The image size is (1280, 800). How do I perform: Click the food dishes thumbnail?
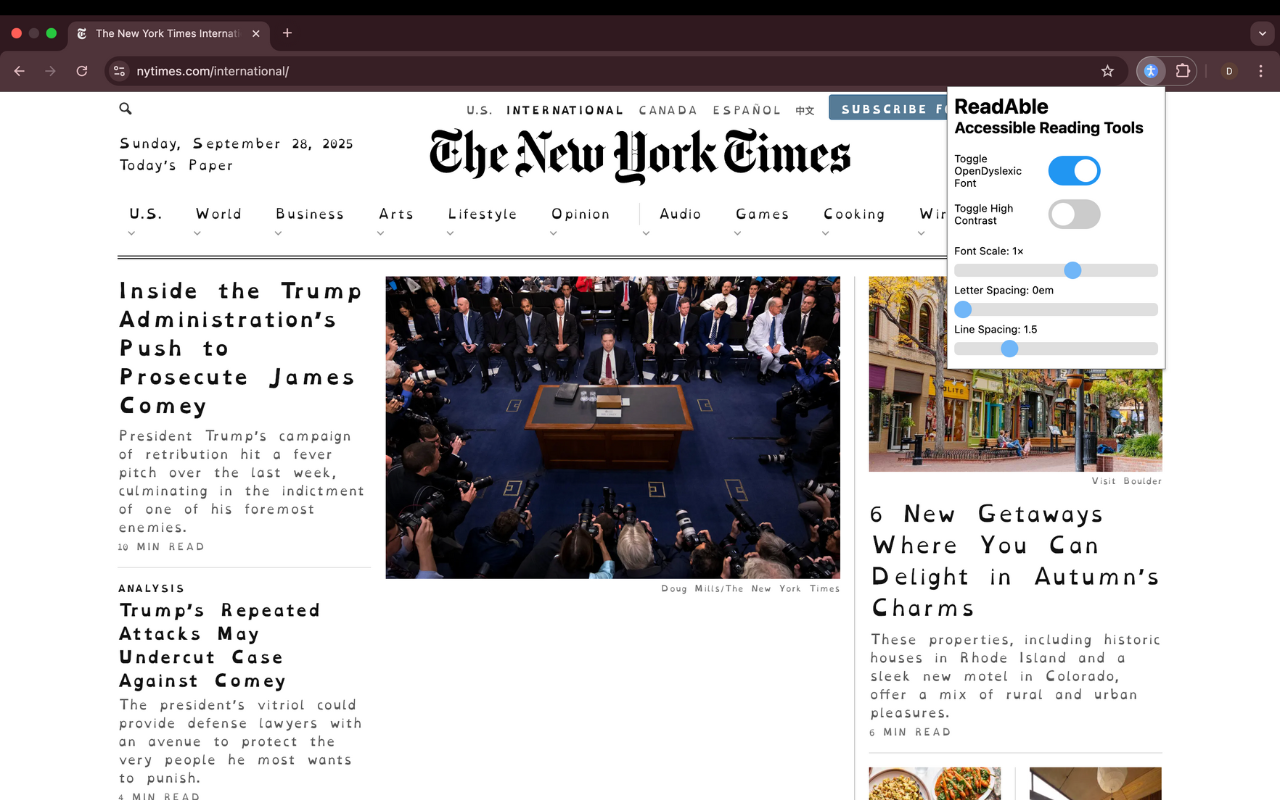[x=935, y=784]
